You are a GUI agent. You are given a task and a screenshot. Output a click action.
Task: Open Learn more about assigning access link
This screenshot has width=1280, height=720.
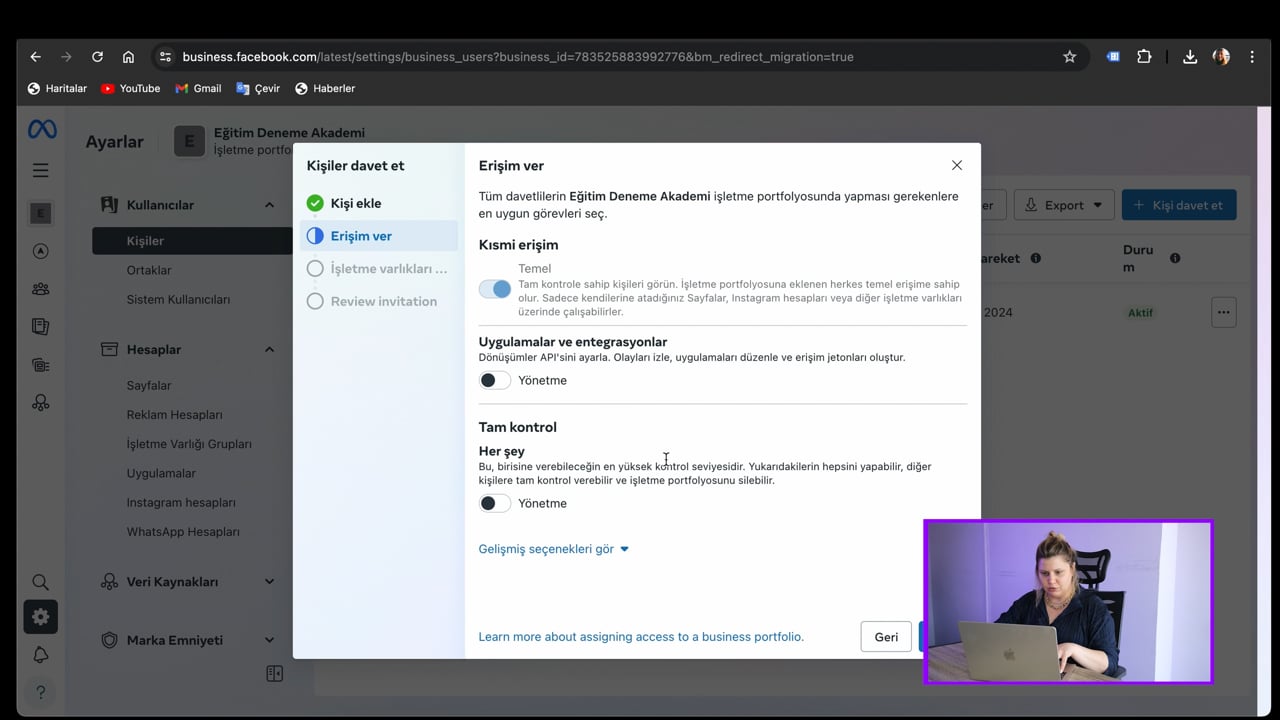[x=641, y=637]
